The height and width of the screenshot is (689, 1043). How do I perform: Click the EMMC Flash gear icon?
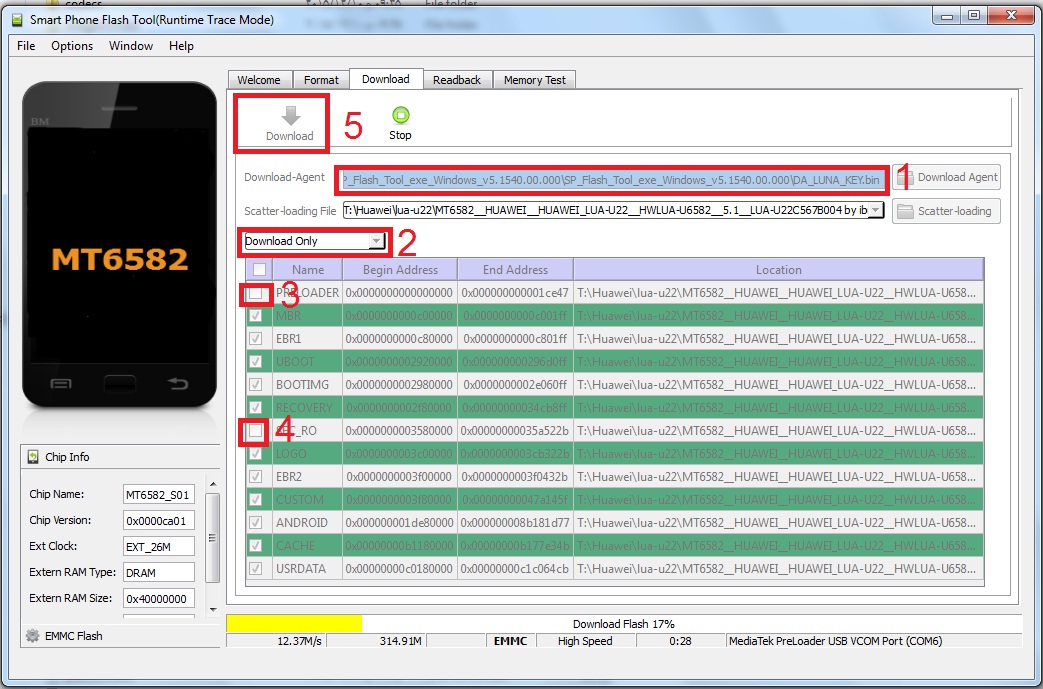coord(32,636)
